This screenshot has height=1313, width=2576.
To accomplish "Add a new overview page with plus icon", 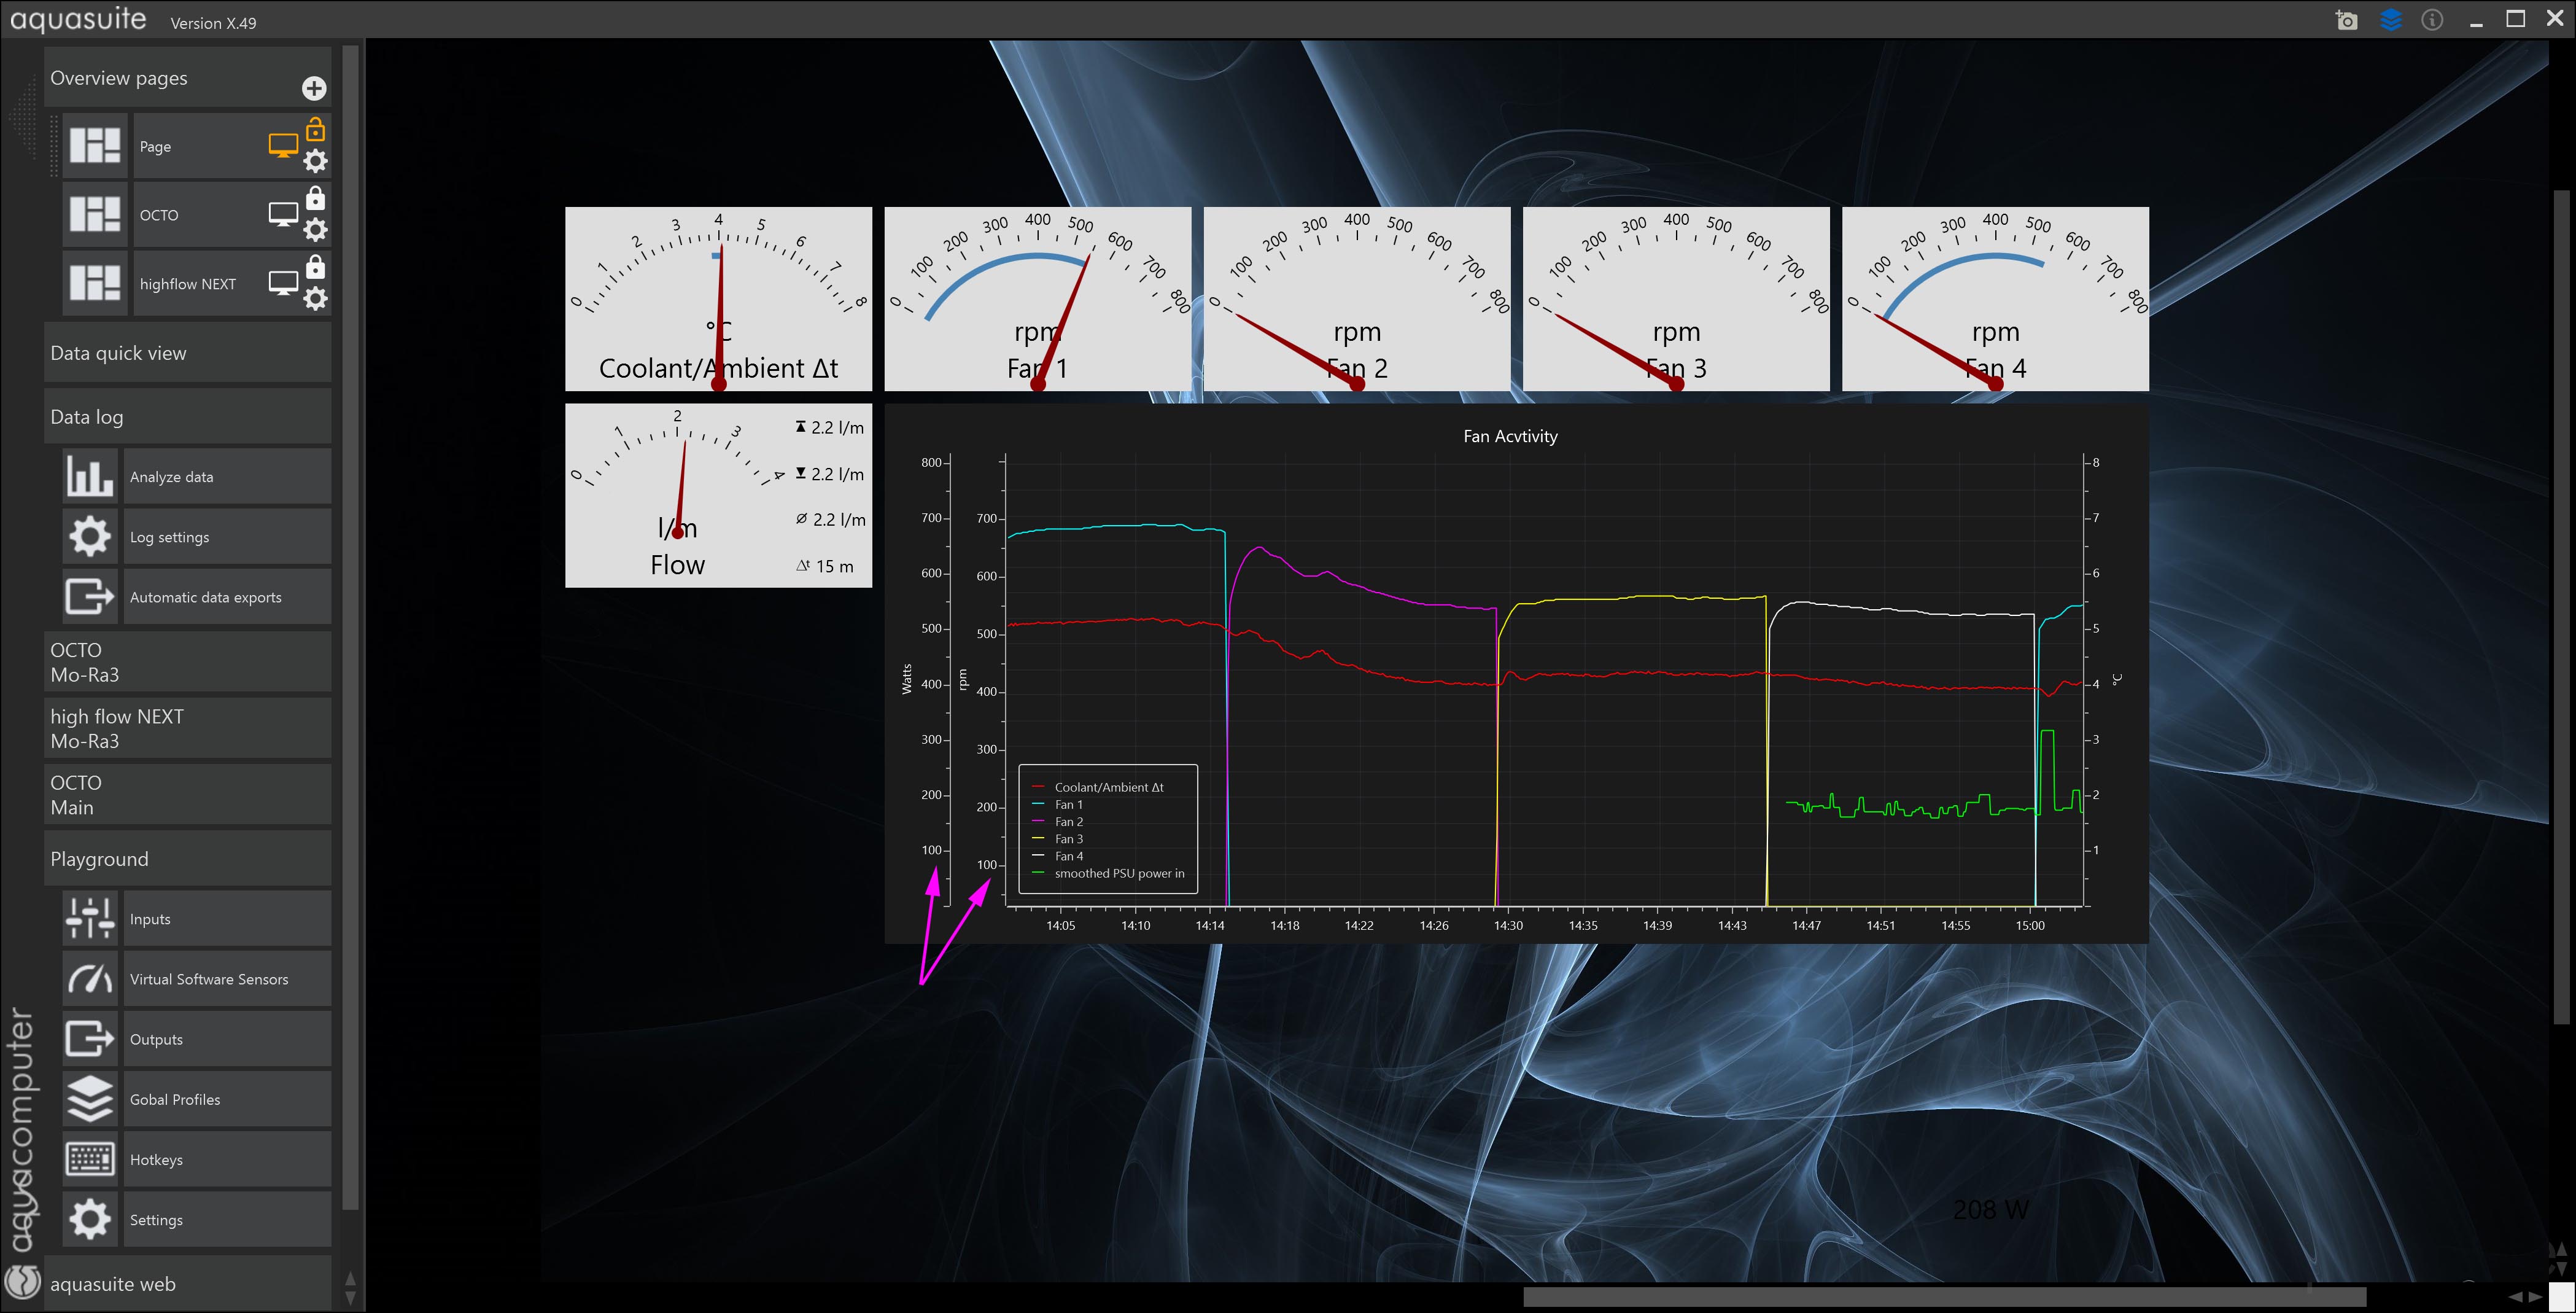I will coord(314,88).
